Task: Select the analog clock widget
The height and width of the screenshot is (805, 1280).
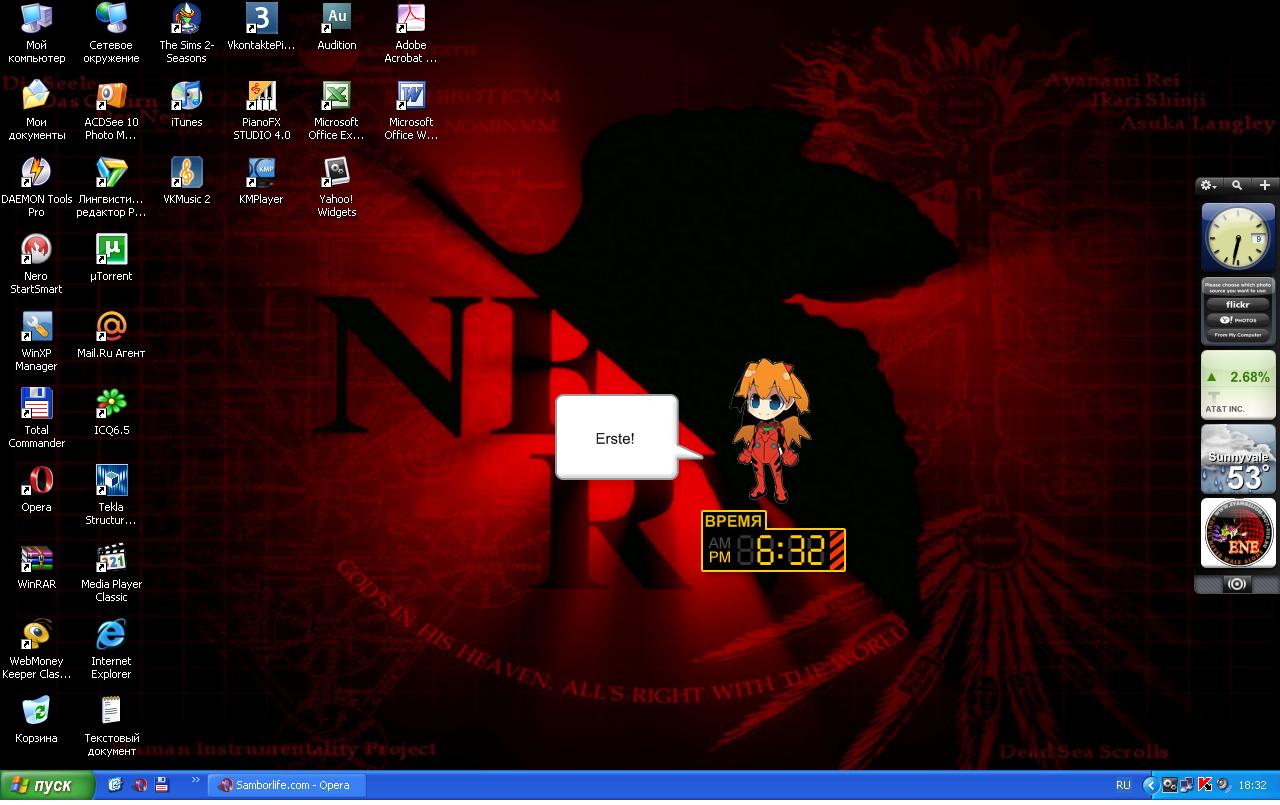Action: (1238, 237)
